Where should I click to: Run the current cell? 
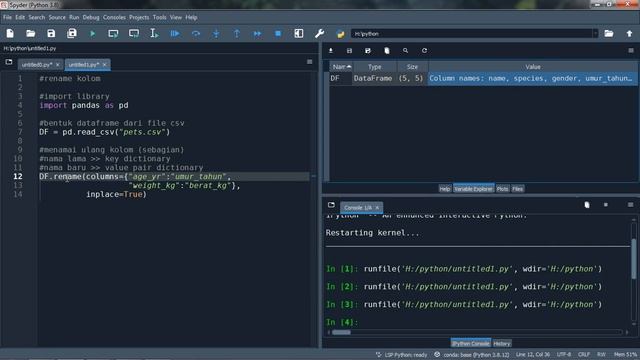coord(113,33)
